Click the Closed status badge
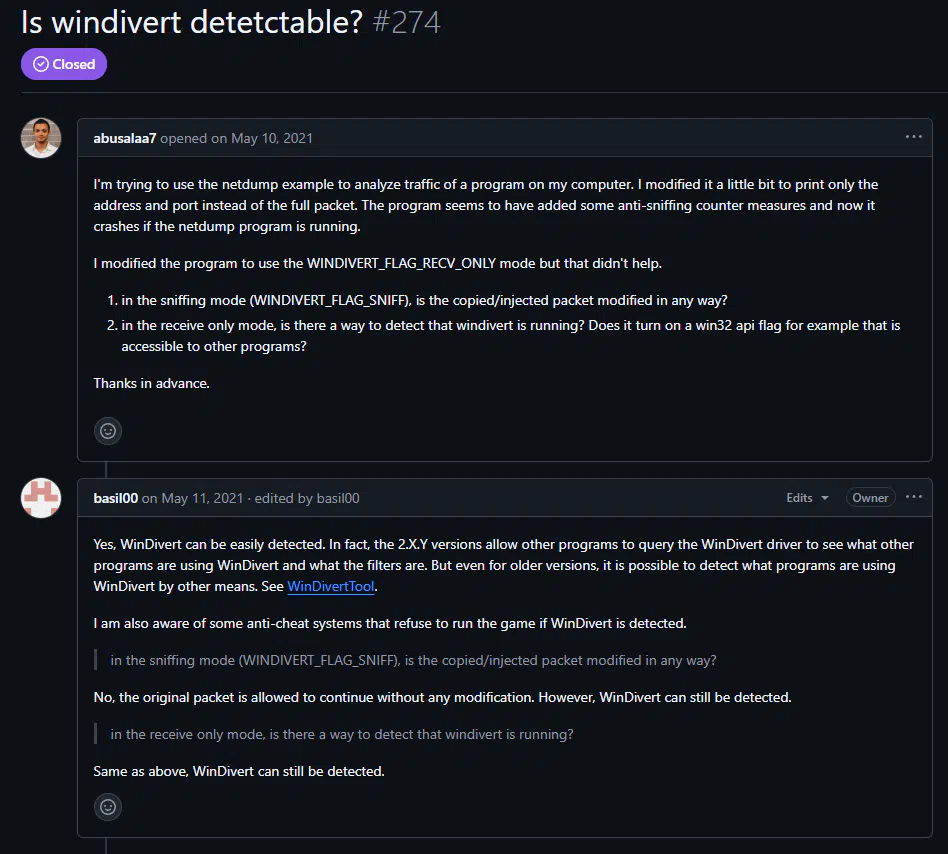Viewport: 948px width, 854px height. (64, 64)
